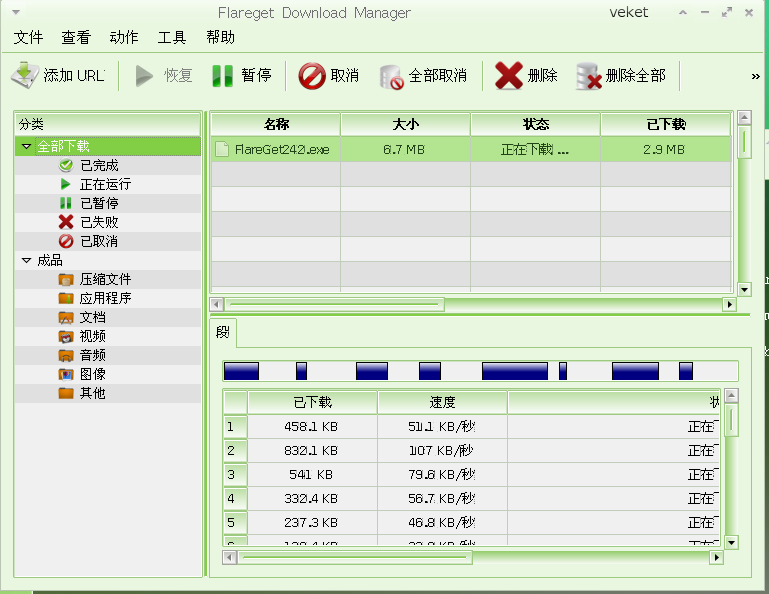Click 其他 folder icon

point(66,393)
